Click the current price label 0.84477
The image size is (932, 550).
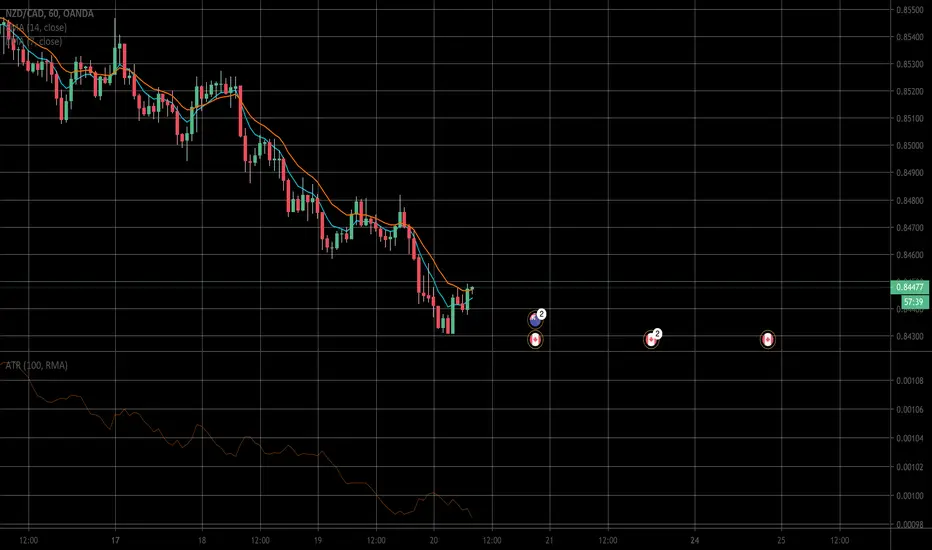909,287
